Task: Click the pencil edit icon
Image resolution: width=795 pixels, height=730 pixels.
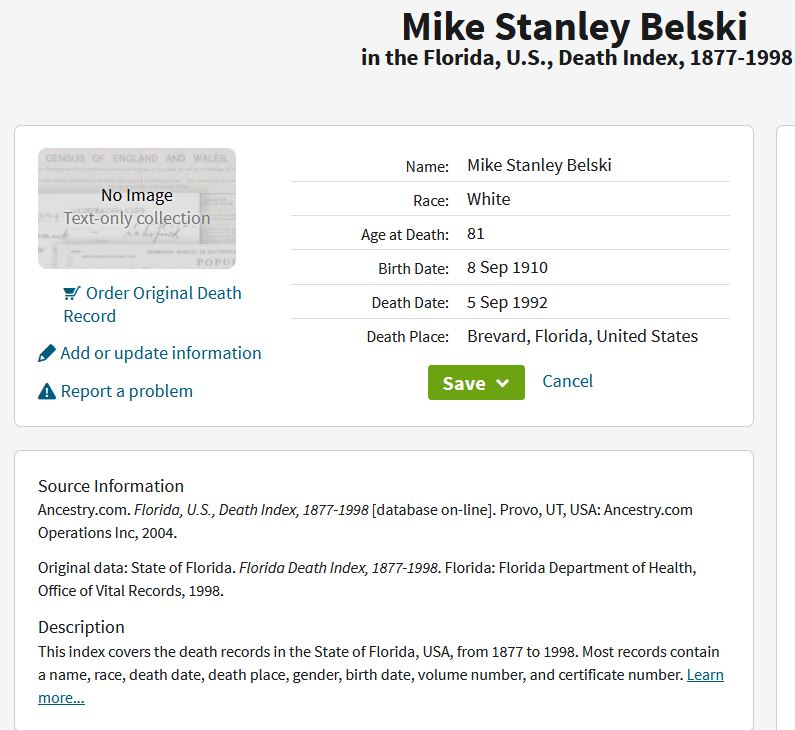Action: tap(47, 353)
